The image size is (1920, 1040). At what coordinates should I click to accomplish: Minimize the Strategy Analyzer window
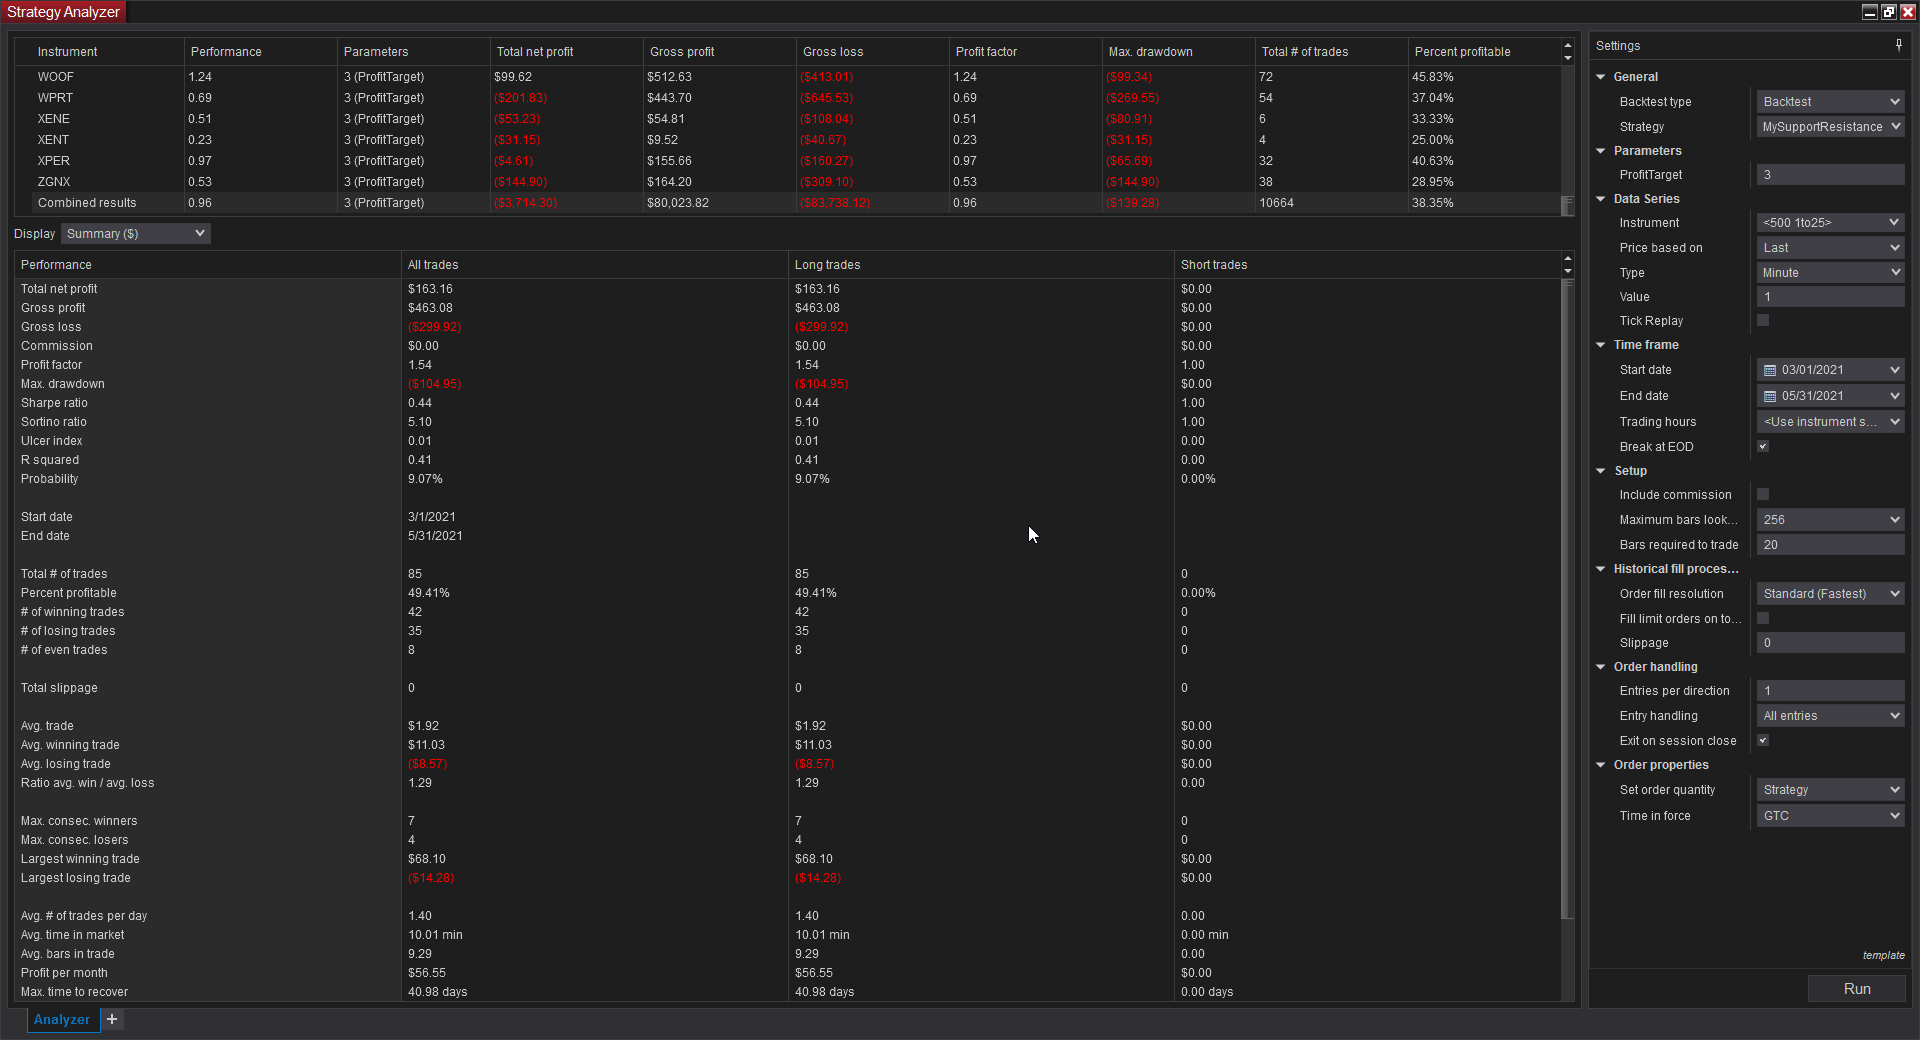pyautogui.click(x=1870, y=12)
